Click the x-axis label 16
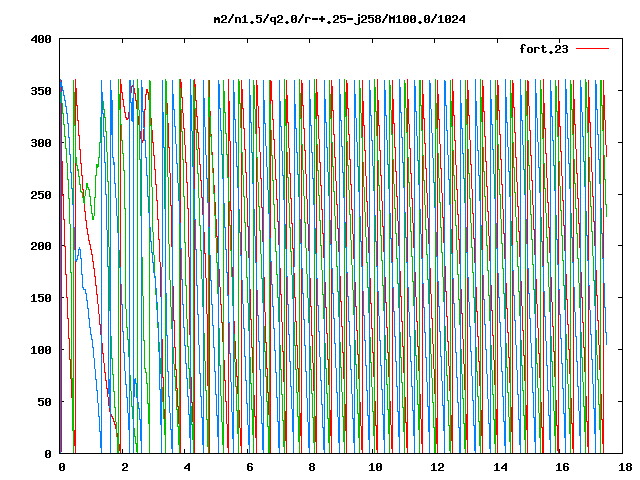 [x=562, y=467]
